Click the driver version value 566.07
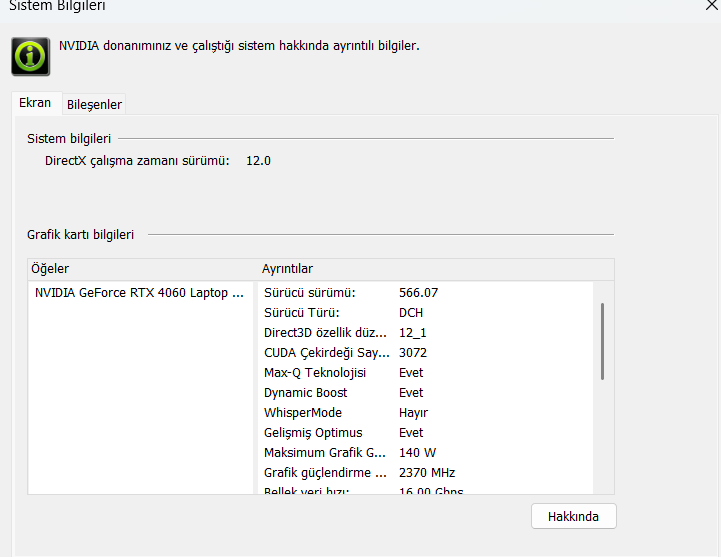The image size is (721, 557). 418,293
